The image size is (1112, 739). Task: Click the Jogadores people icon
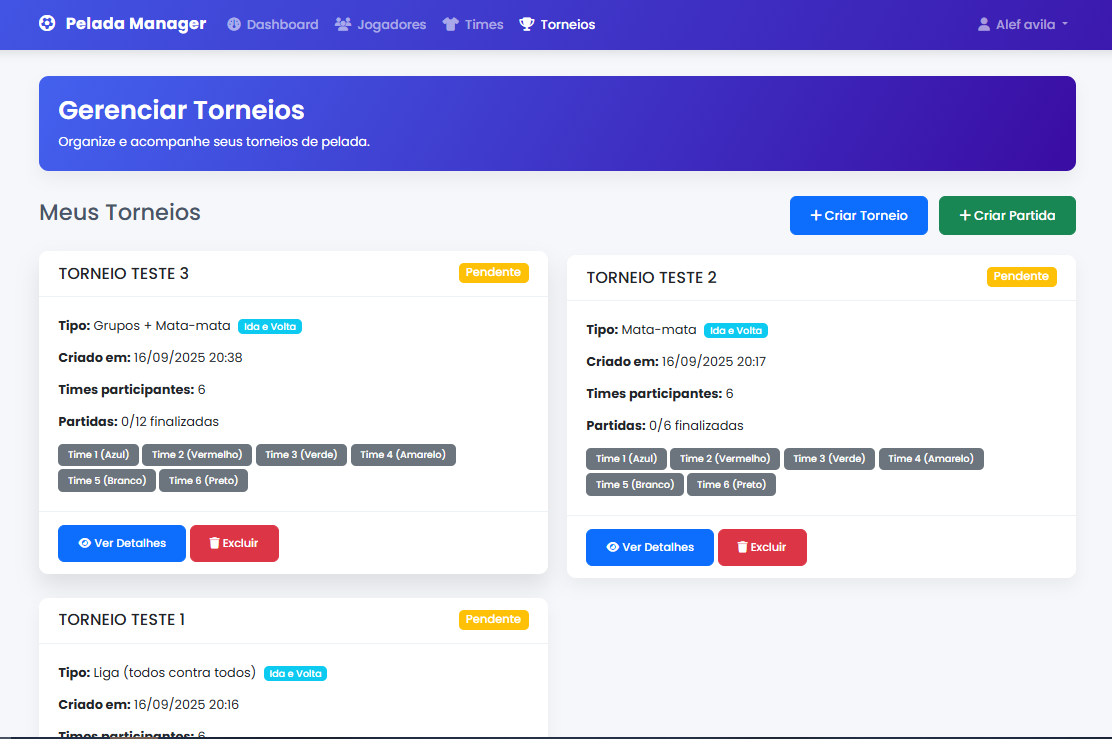point(343,25)
